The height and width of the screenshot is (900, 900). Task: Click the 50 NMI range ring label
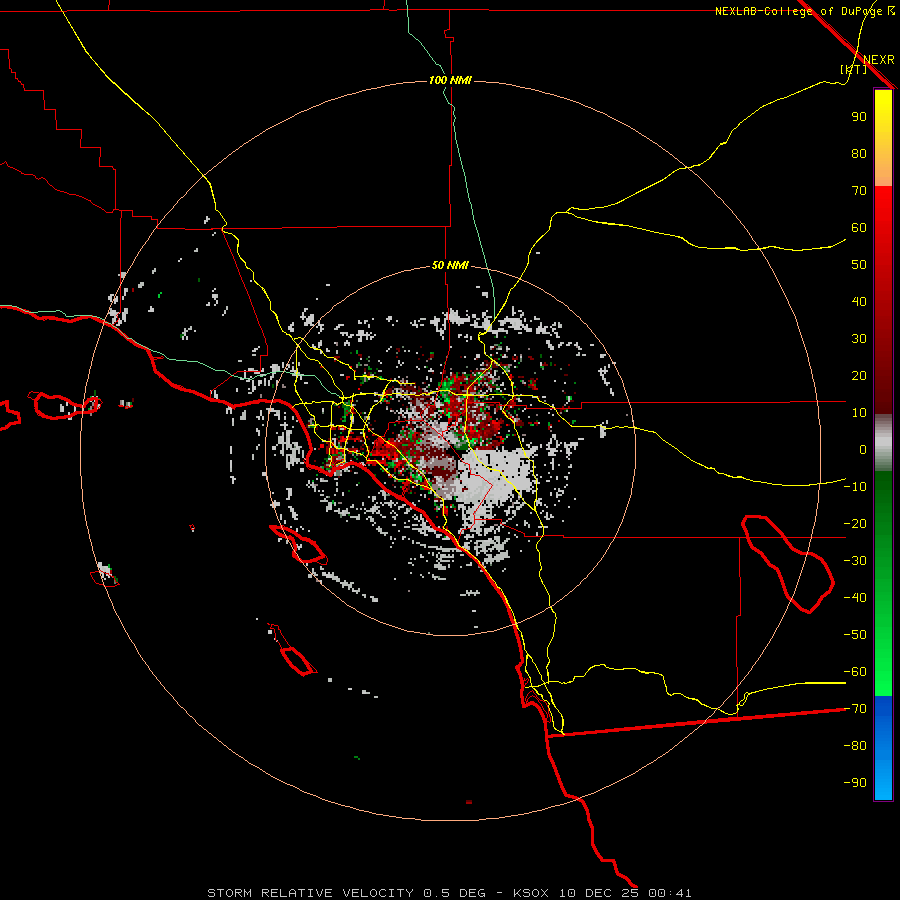pos(450,265)
